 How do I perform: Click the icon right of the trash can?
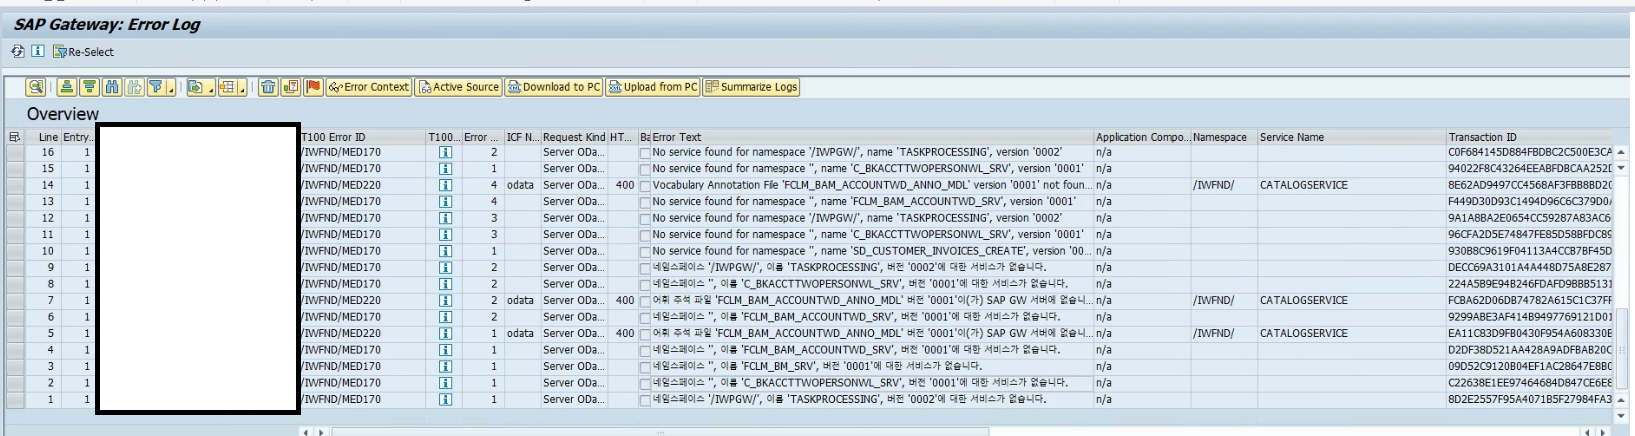pos(291,87)
